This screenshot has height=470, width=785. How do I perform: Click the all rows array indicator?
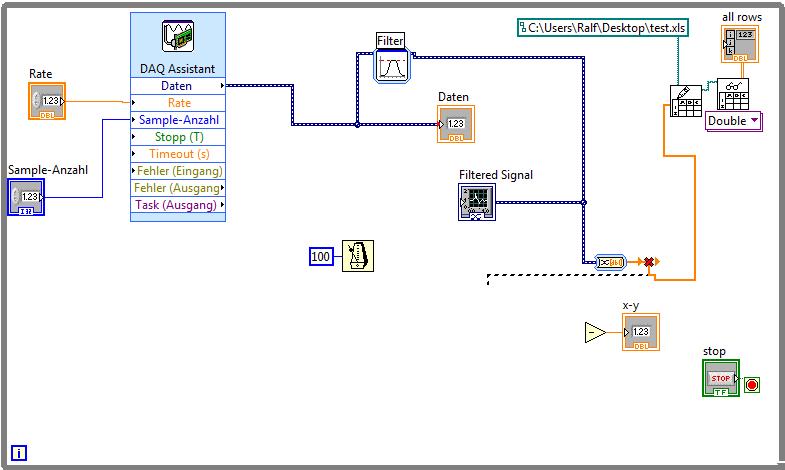740,44
